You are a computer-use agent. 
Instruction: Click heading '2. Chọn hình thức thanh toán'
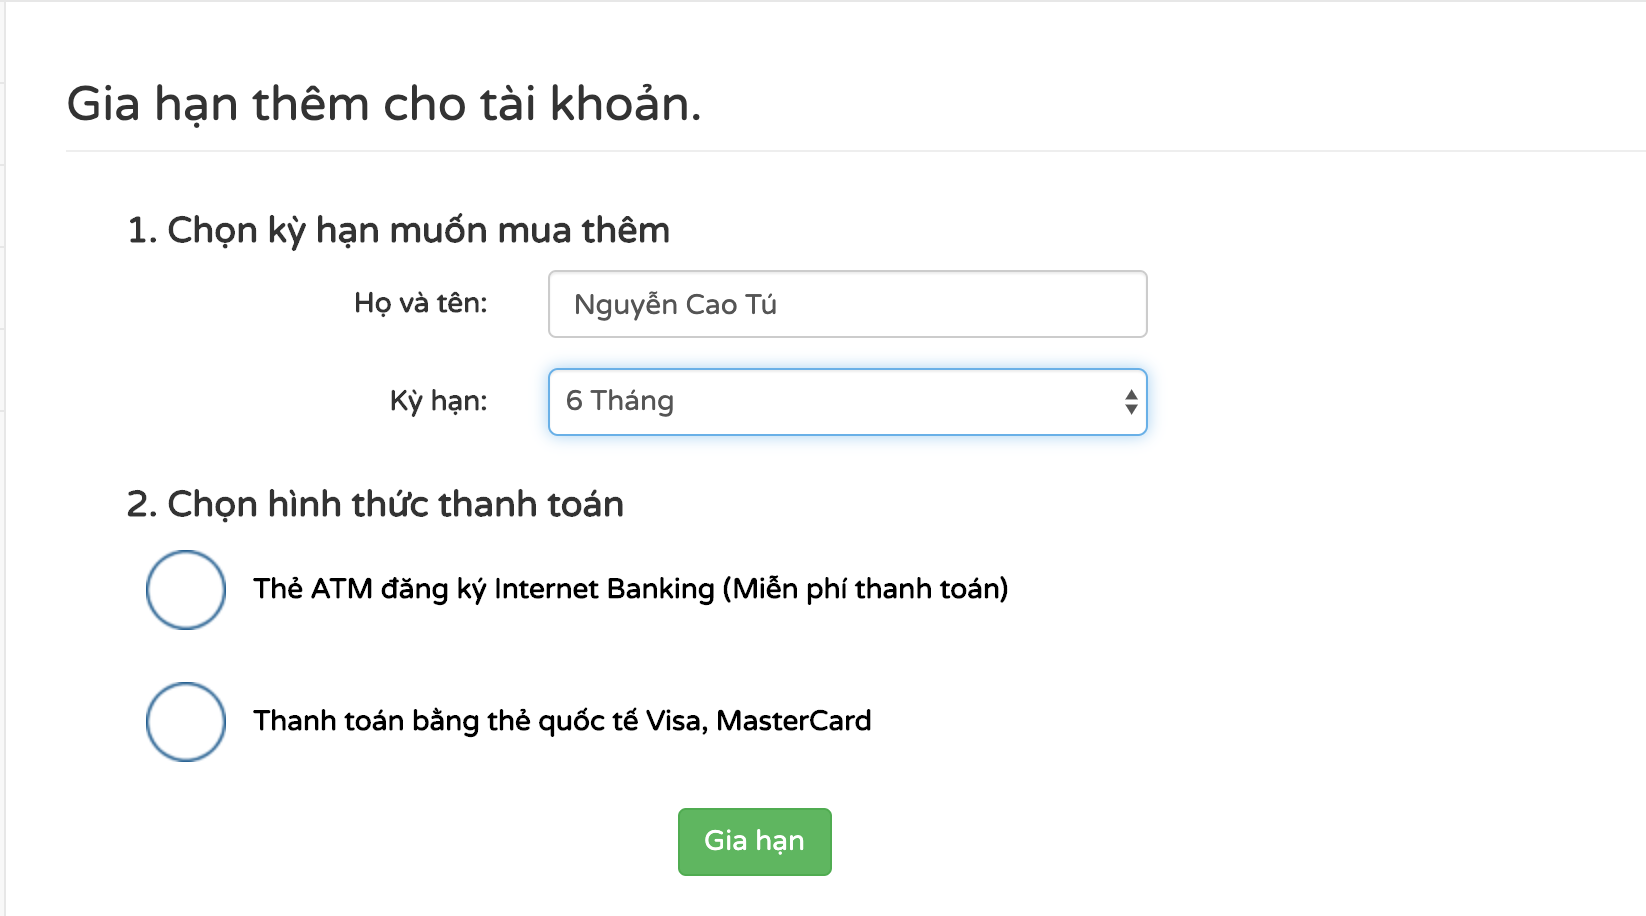click(x=375, y=504)
